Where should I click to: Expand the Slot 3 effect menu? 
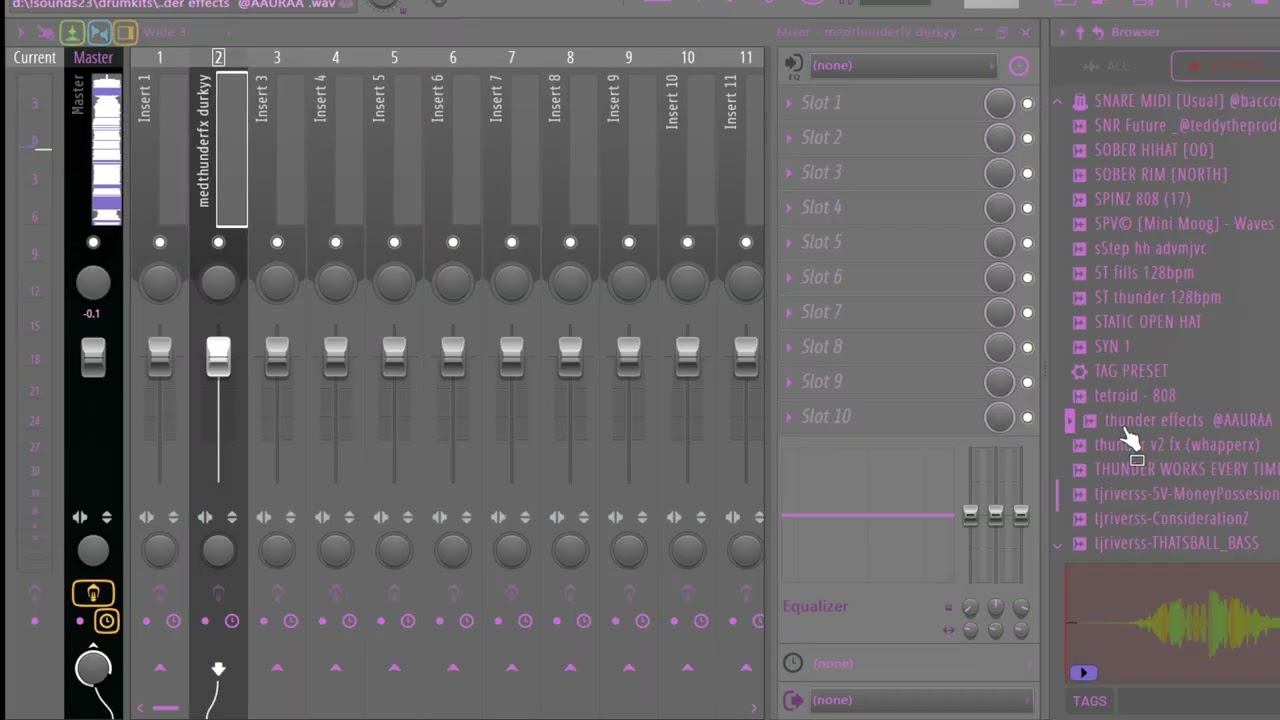tap(789, 173)
